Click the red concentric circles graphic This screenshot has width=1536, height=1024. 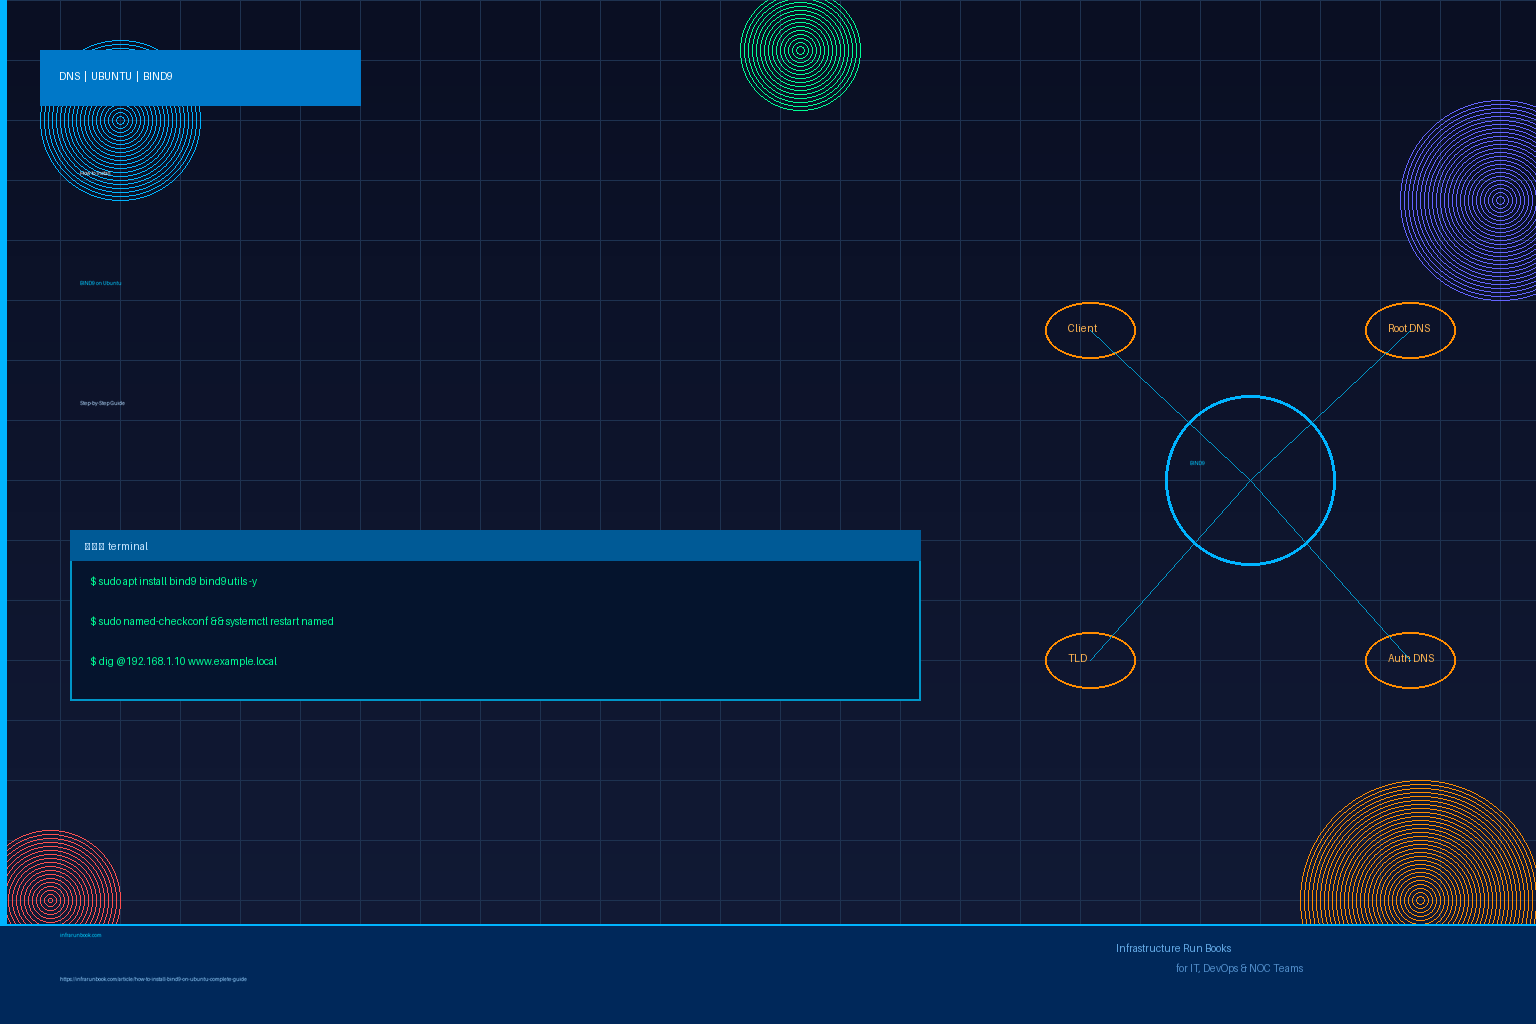coord(58,882)
